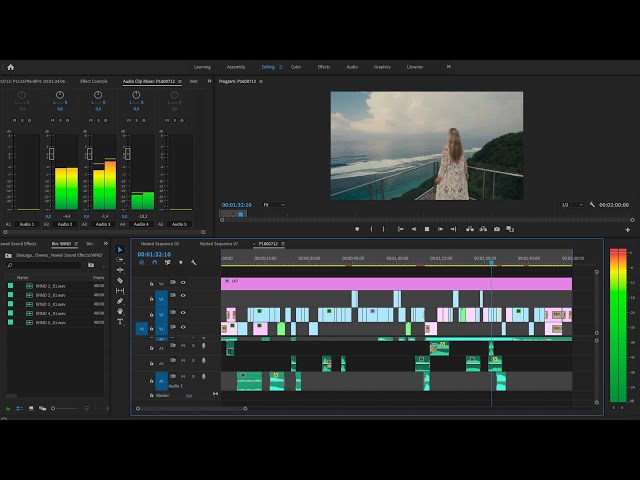The height and width of the screenshot is (480, 640).
Task: Select the Hand tool
Action: (x=120, y=311)
